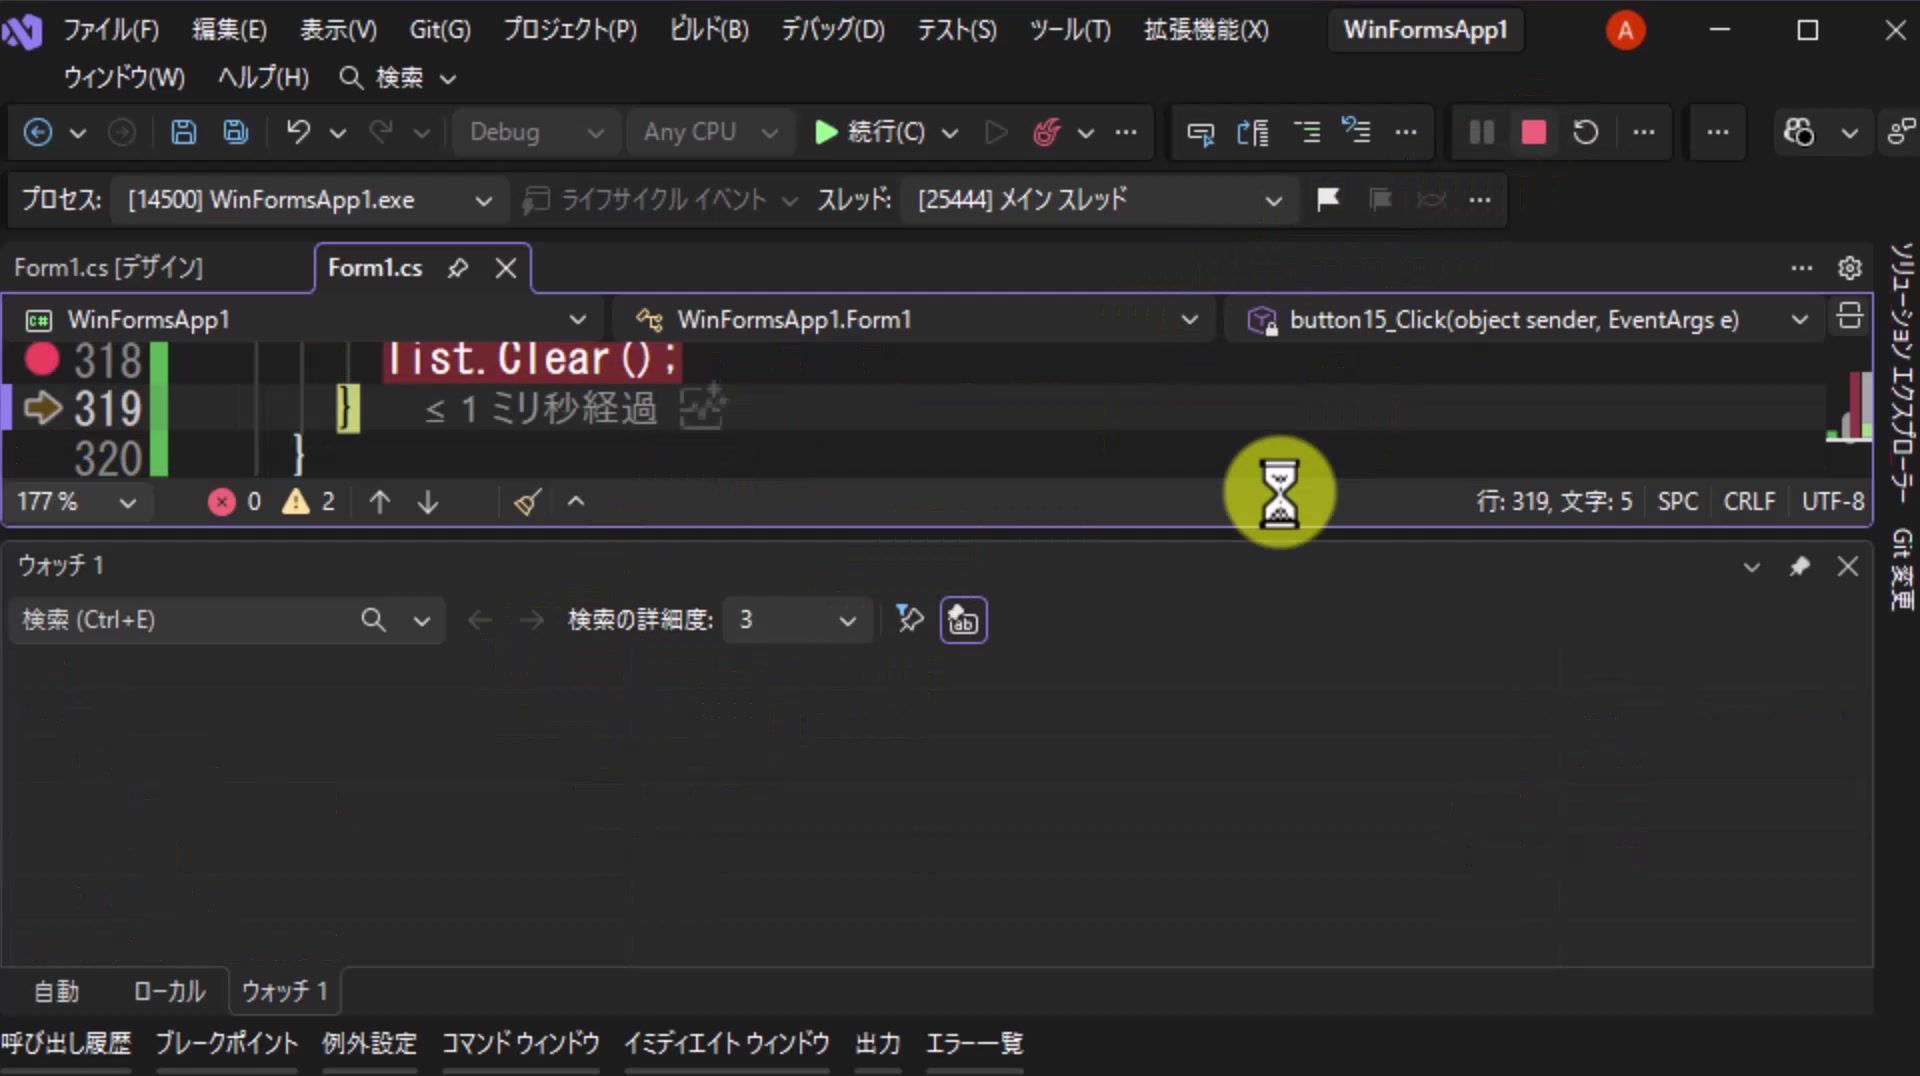This screenshot has width=1920, height=1076.
Task: Click the Hot Reload flame icon
Action: coord(1046,132)
